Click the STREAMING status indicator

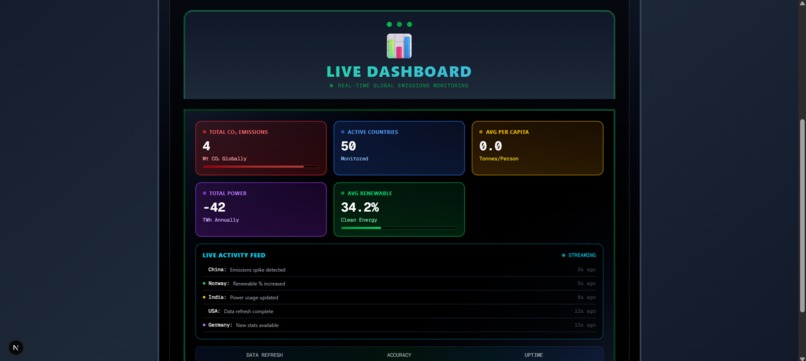pyautogui.click(x=579, y=255)
